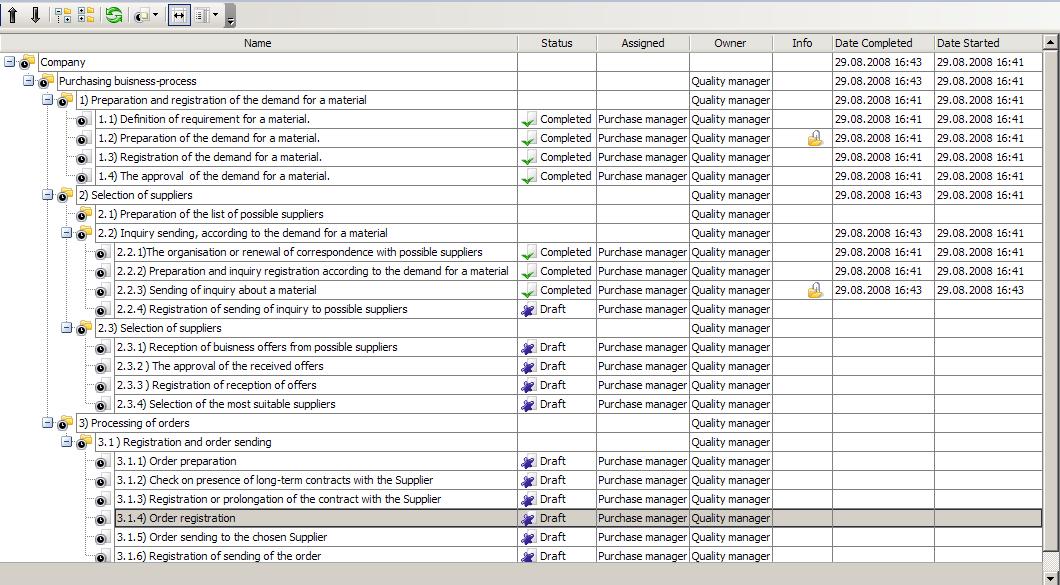Click the column chooser toolbar icon
Image resolution: width=1060 pixels, height=585 pixels.
click(x=203, y=15)
